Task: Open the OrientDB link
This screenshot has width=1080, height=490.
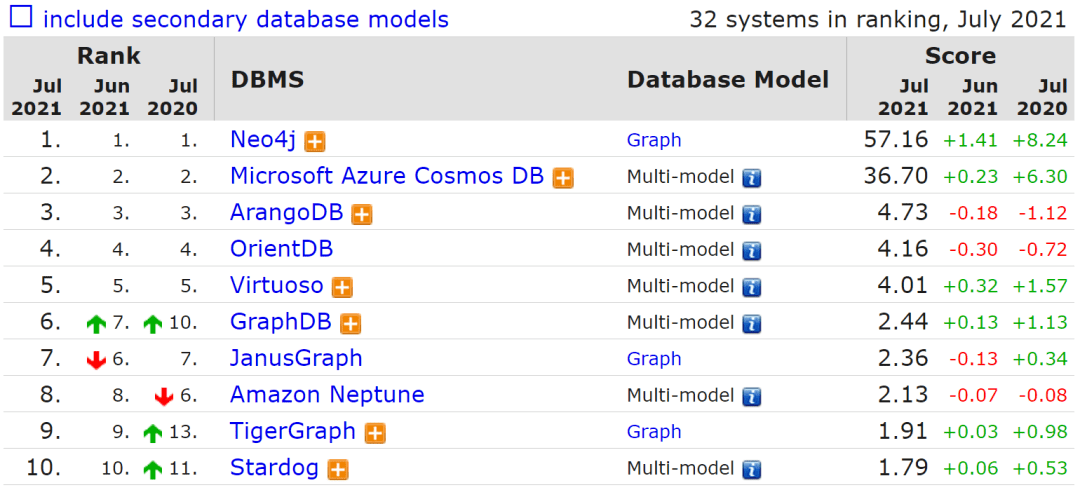Action: 282,249
